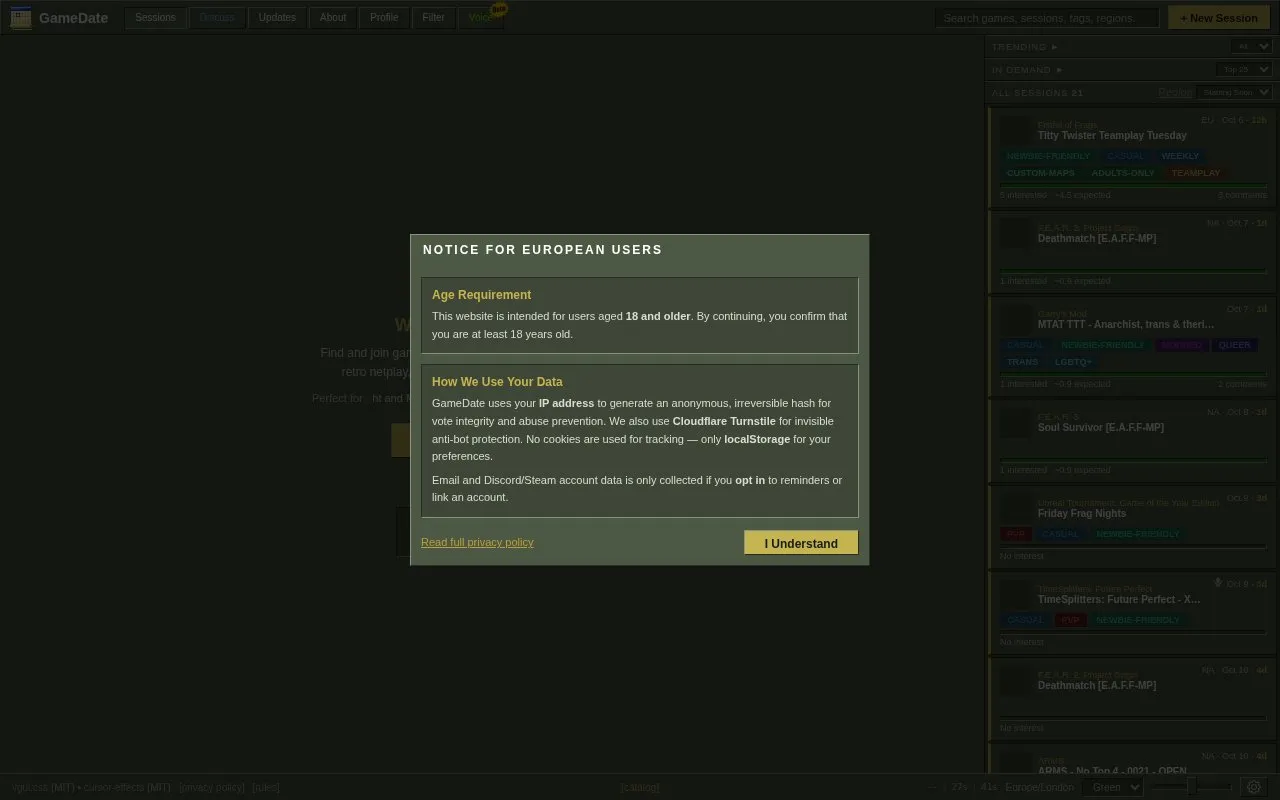Open Titty Twister Teamplay Tuesday session thumbnail

[x=1015, y=130]
